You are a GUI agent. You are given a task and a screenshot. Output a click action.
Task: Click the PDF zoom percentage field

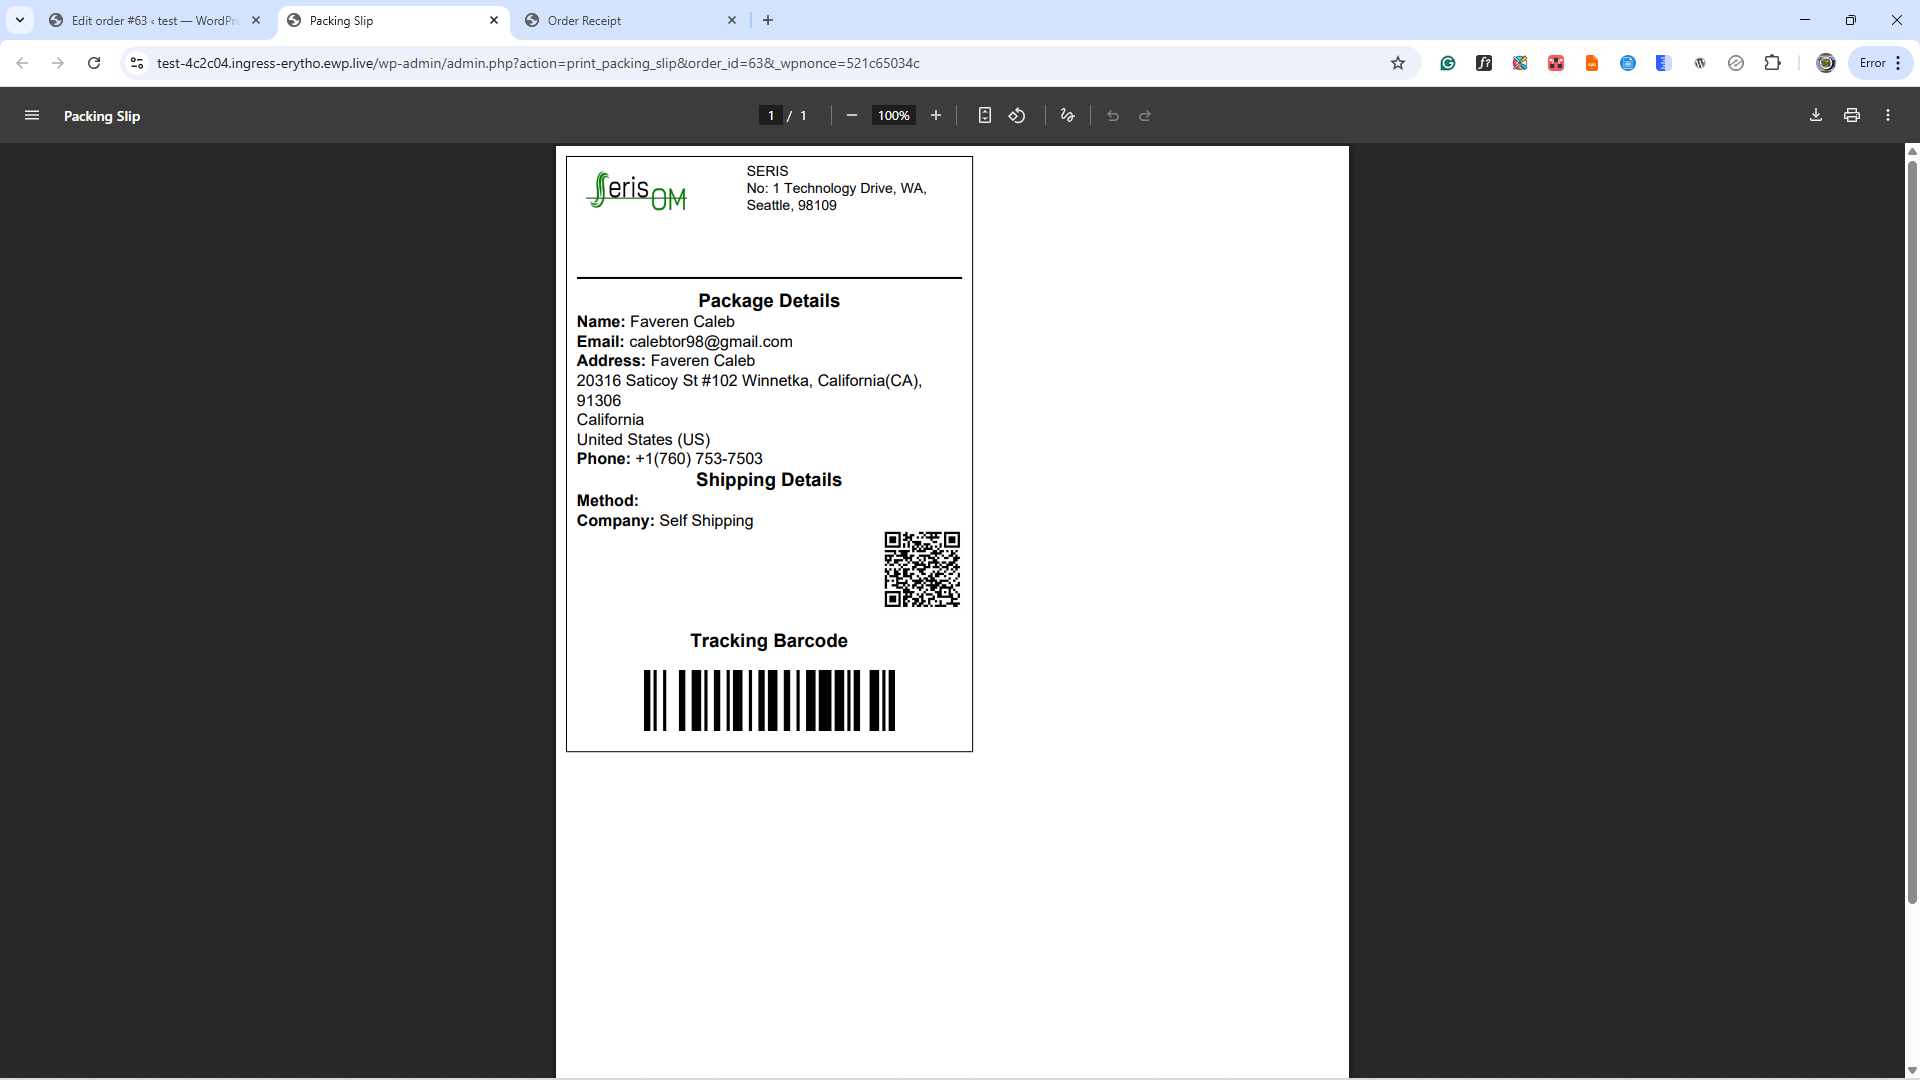(x=893, y=116)
